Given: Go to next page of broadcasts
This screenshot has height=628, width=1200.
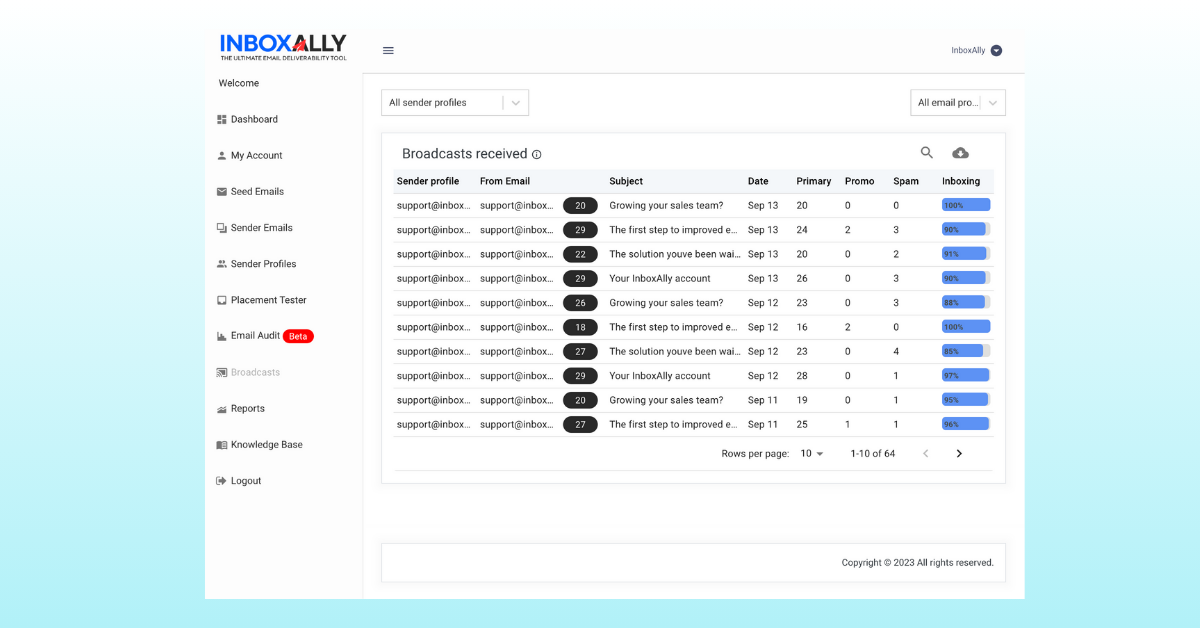Looking at the screenshot, I should [959, 454].
